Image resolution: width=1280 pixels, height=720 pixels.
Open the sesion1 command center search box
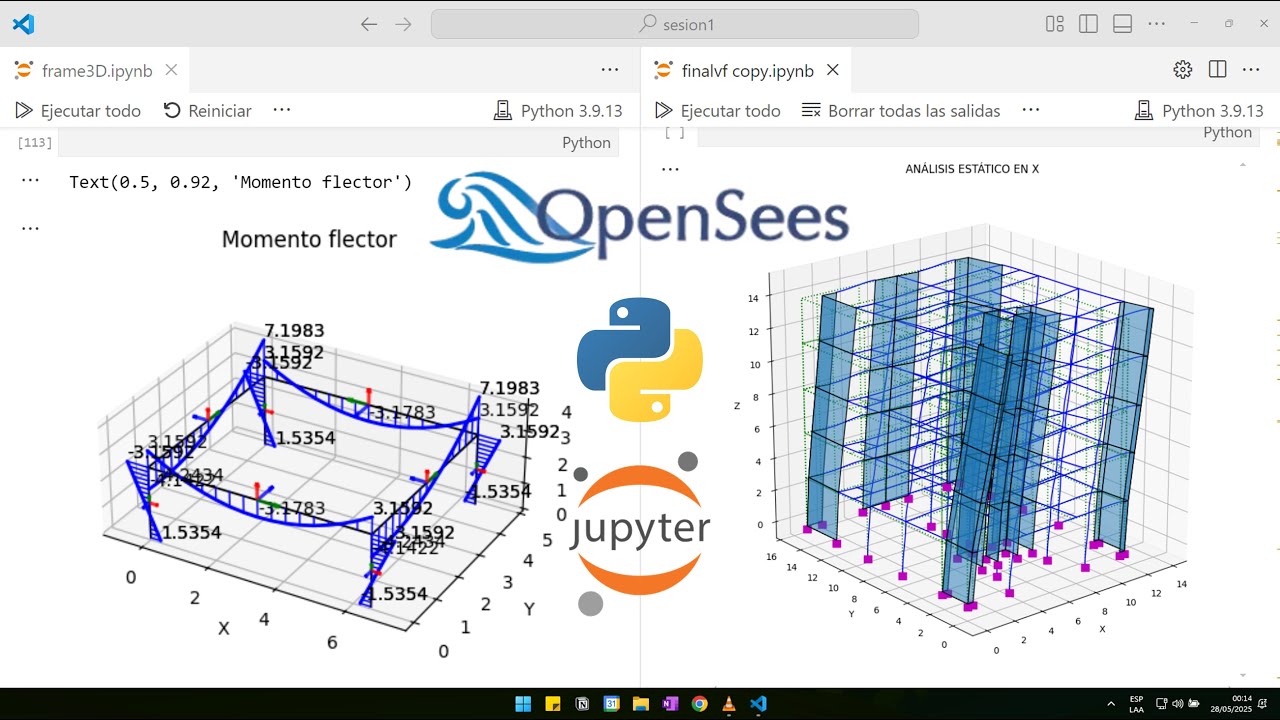[675, 24]
